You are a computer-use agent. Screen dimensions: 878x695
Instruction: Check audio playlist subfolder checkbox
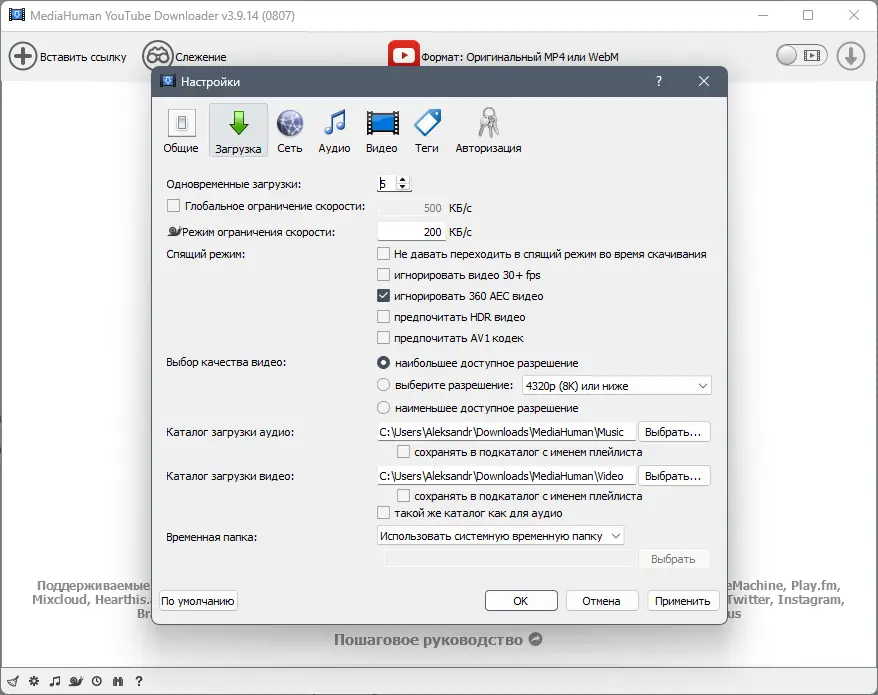coord(403,451)
